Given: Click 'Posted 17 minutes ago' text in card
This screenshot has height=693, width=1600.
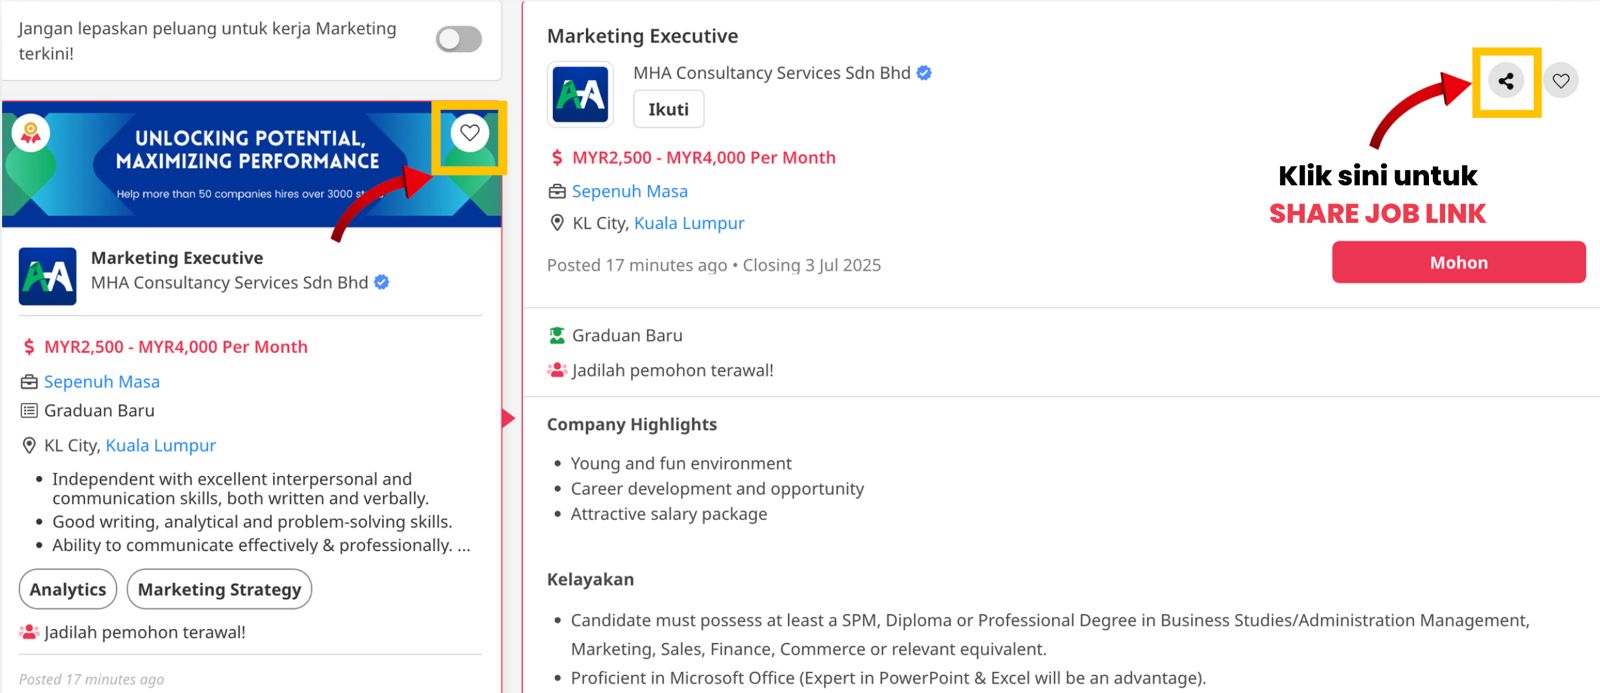Looking at the screenshot, I should click(x=91, y=679).
